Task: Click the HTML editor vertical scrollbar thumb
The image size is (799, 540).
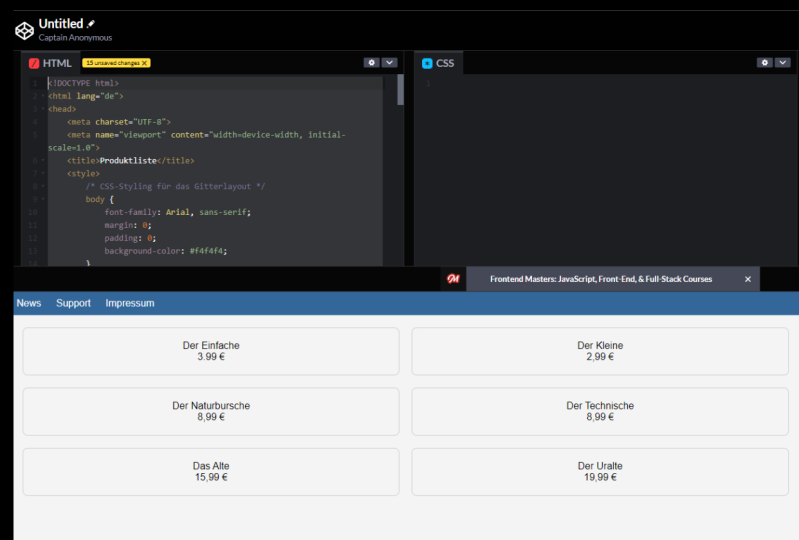Action: tap(401, 90)
